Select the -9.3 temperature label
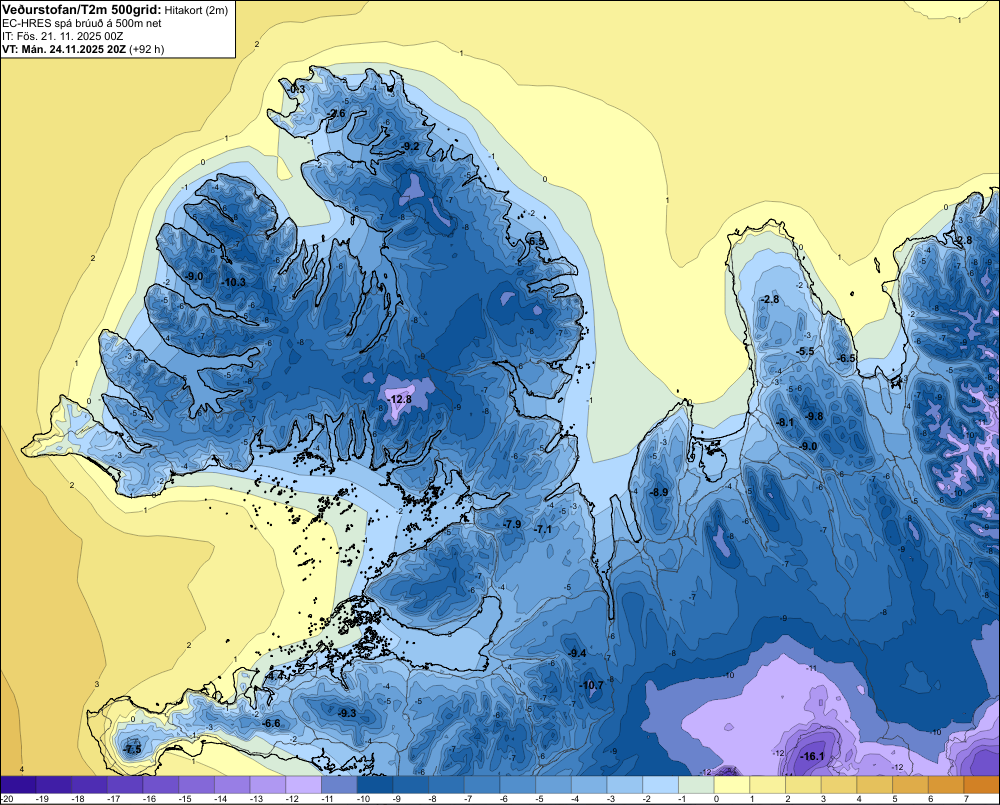Viewport: 1000px width, 805px height. tap(347, 713)
